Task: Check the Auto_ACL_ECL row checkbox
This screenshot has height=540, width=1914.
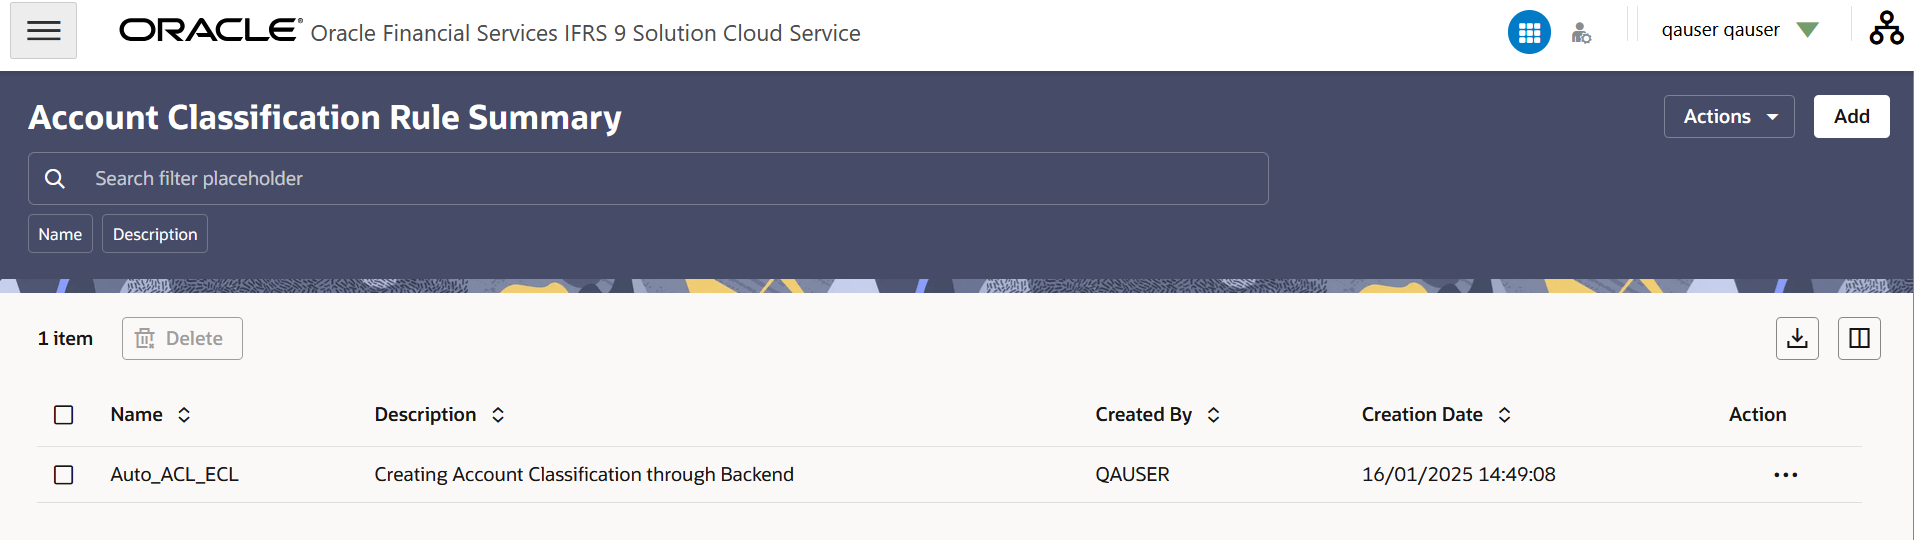Action: [64, 475]
